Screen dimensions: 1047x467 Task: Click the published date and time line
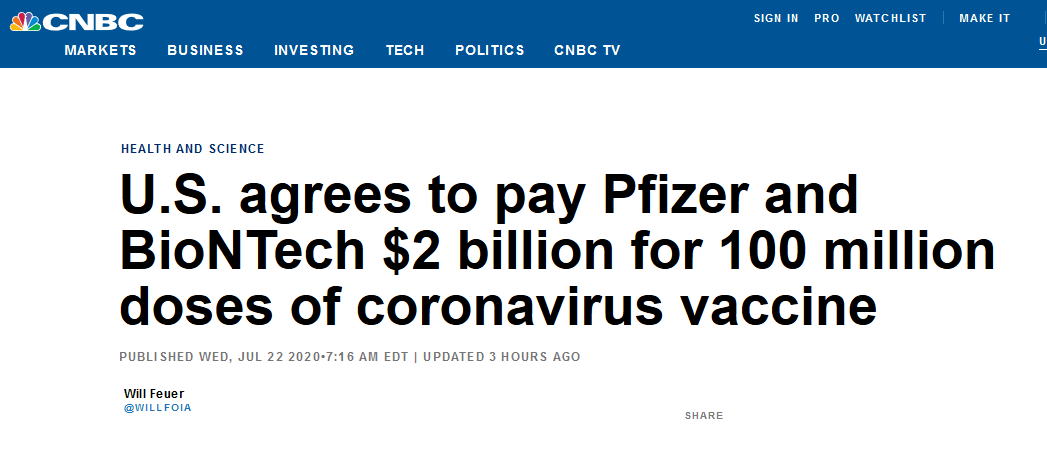tap(263, 357)
